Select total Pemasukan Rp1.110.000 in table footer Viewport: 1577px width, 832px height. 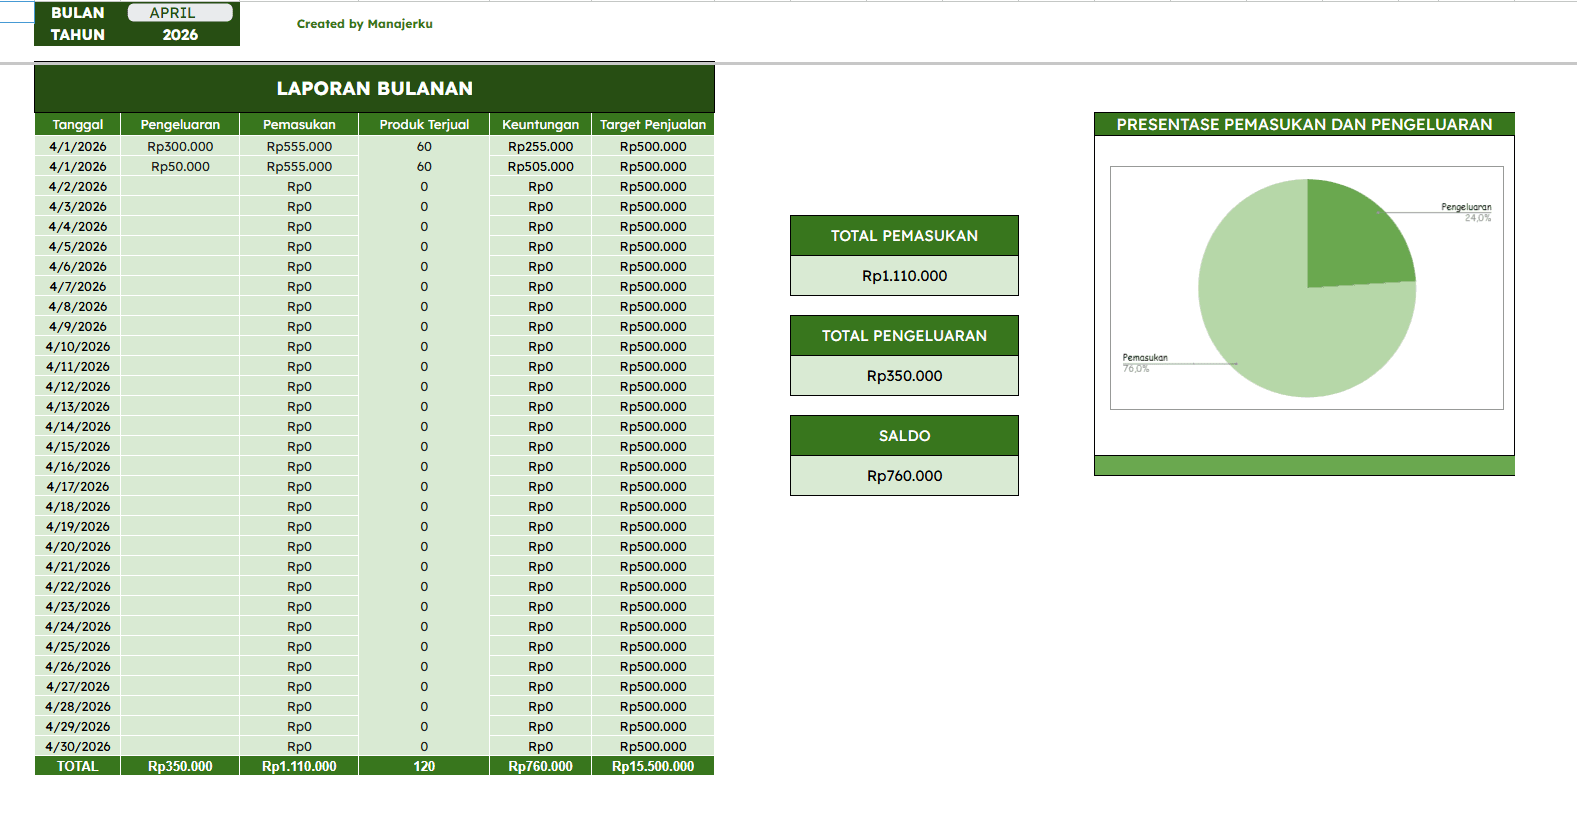(299, 766)
